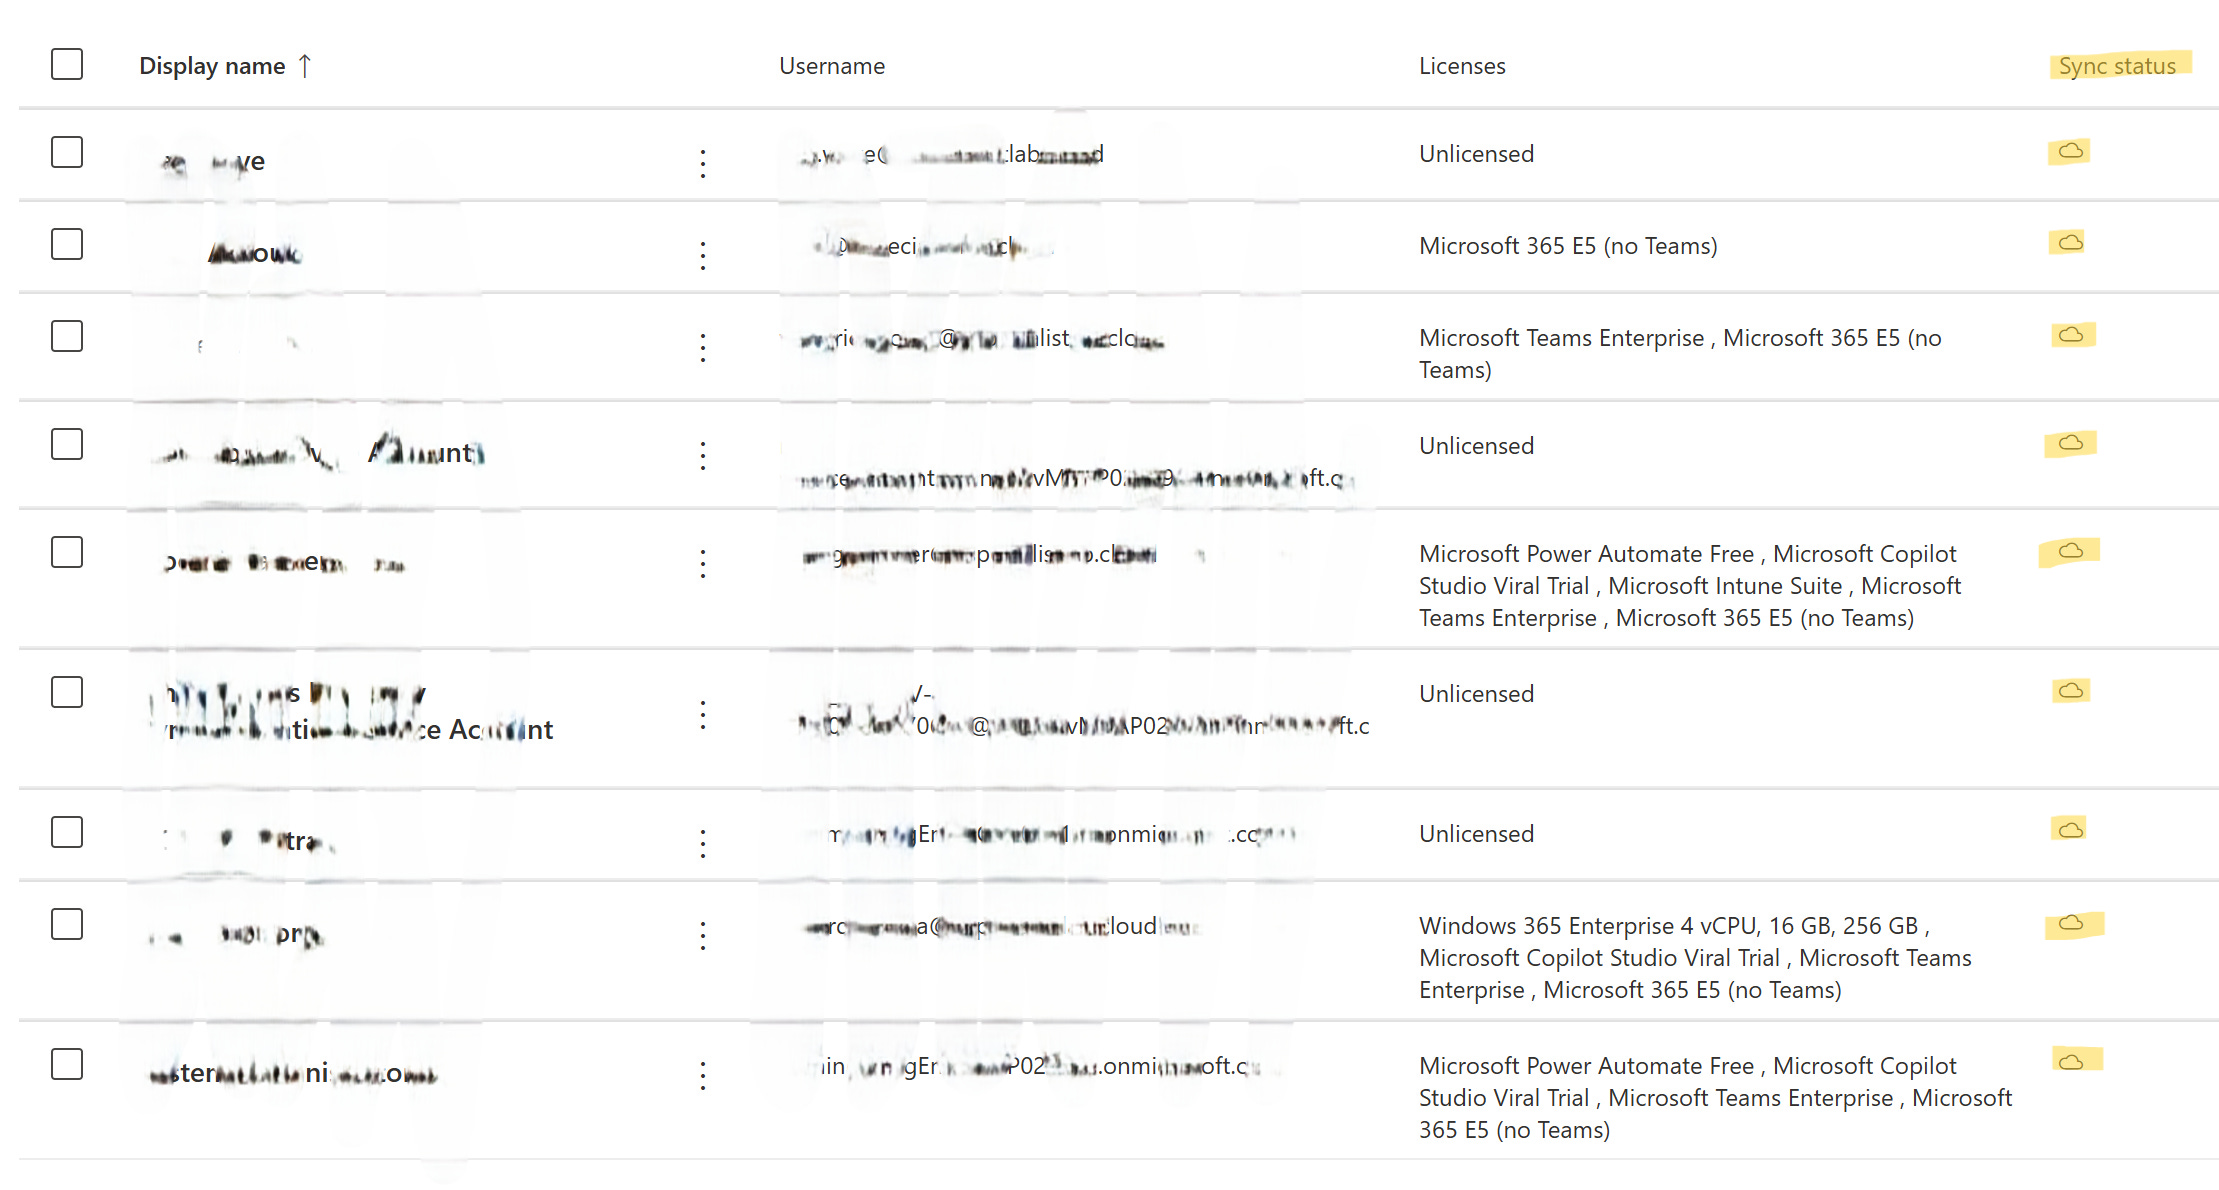Screen dimensions: 2219x1190
Task: Open three-dot menu for Windows 365 Enterprise user
Action: (x=703, y=936)
